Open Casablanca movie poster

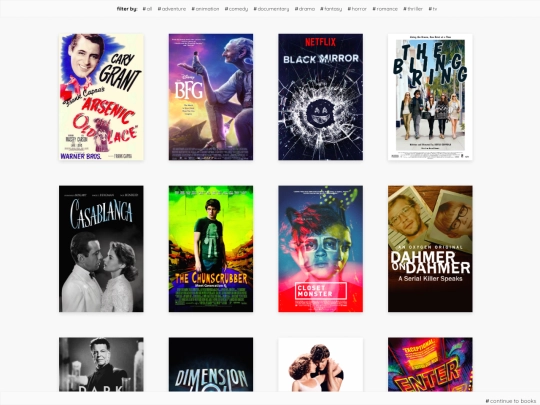click(x=101, y=249)
